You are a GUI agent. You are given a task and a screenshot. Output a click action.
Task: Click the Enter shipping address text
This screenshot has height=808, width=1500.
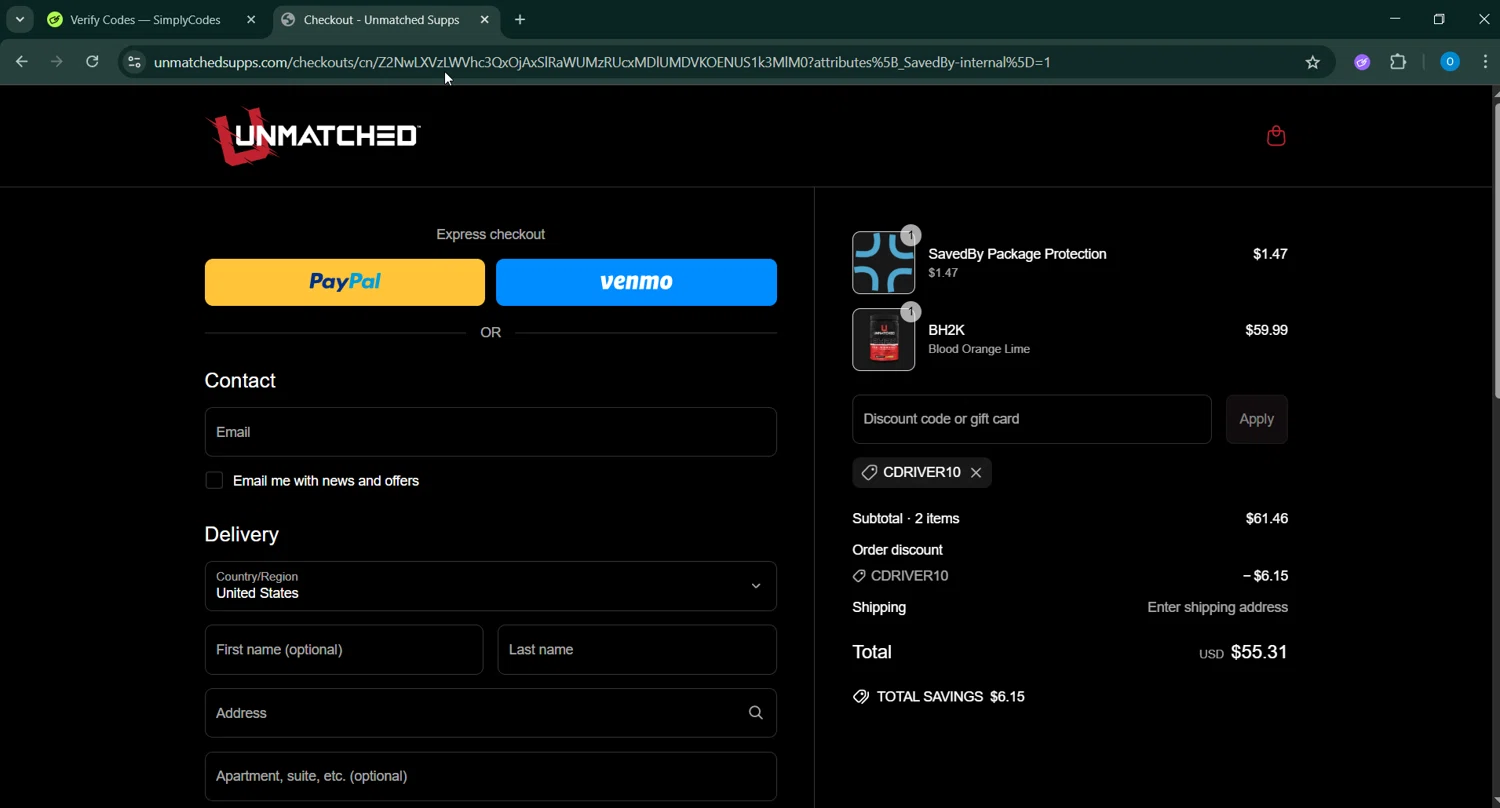click(1218, 608)
